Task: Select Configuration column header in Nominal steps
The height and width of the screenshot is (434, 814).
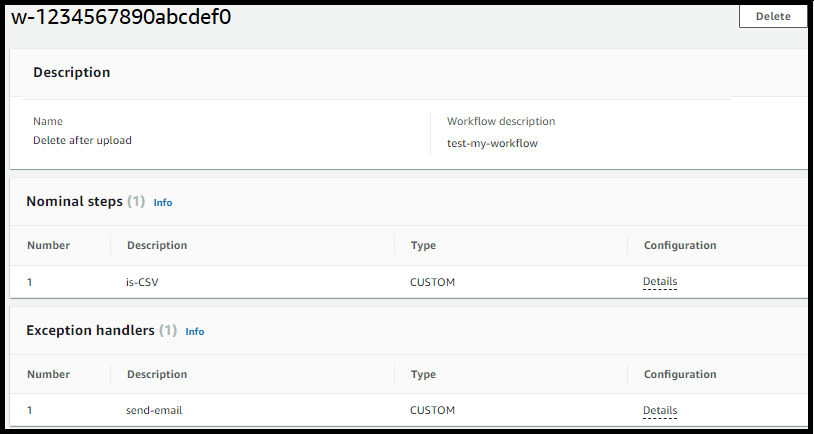Action: pyautogui.click(x=679, y=245)
